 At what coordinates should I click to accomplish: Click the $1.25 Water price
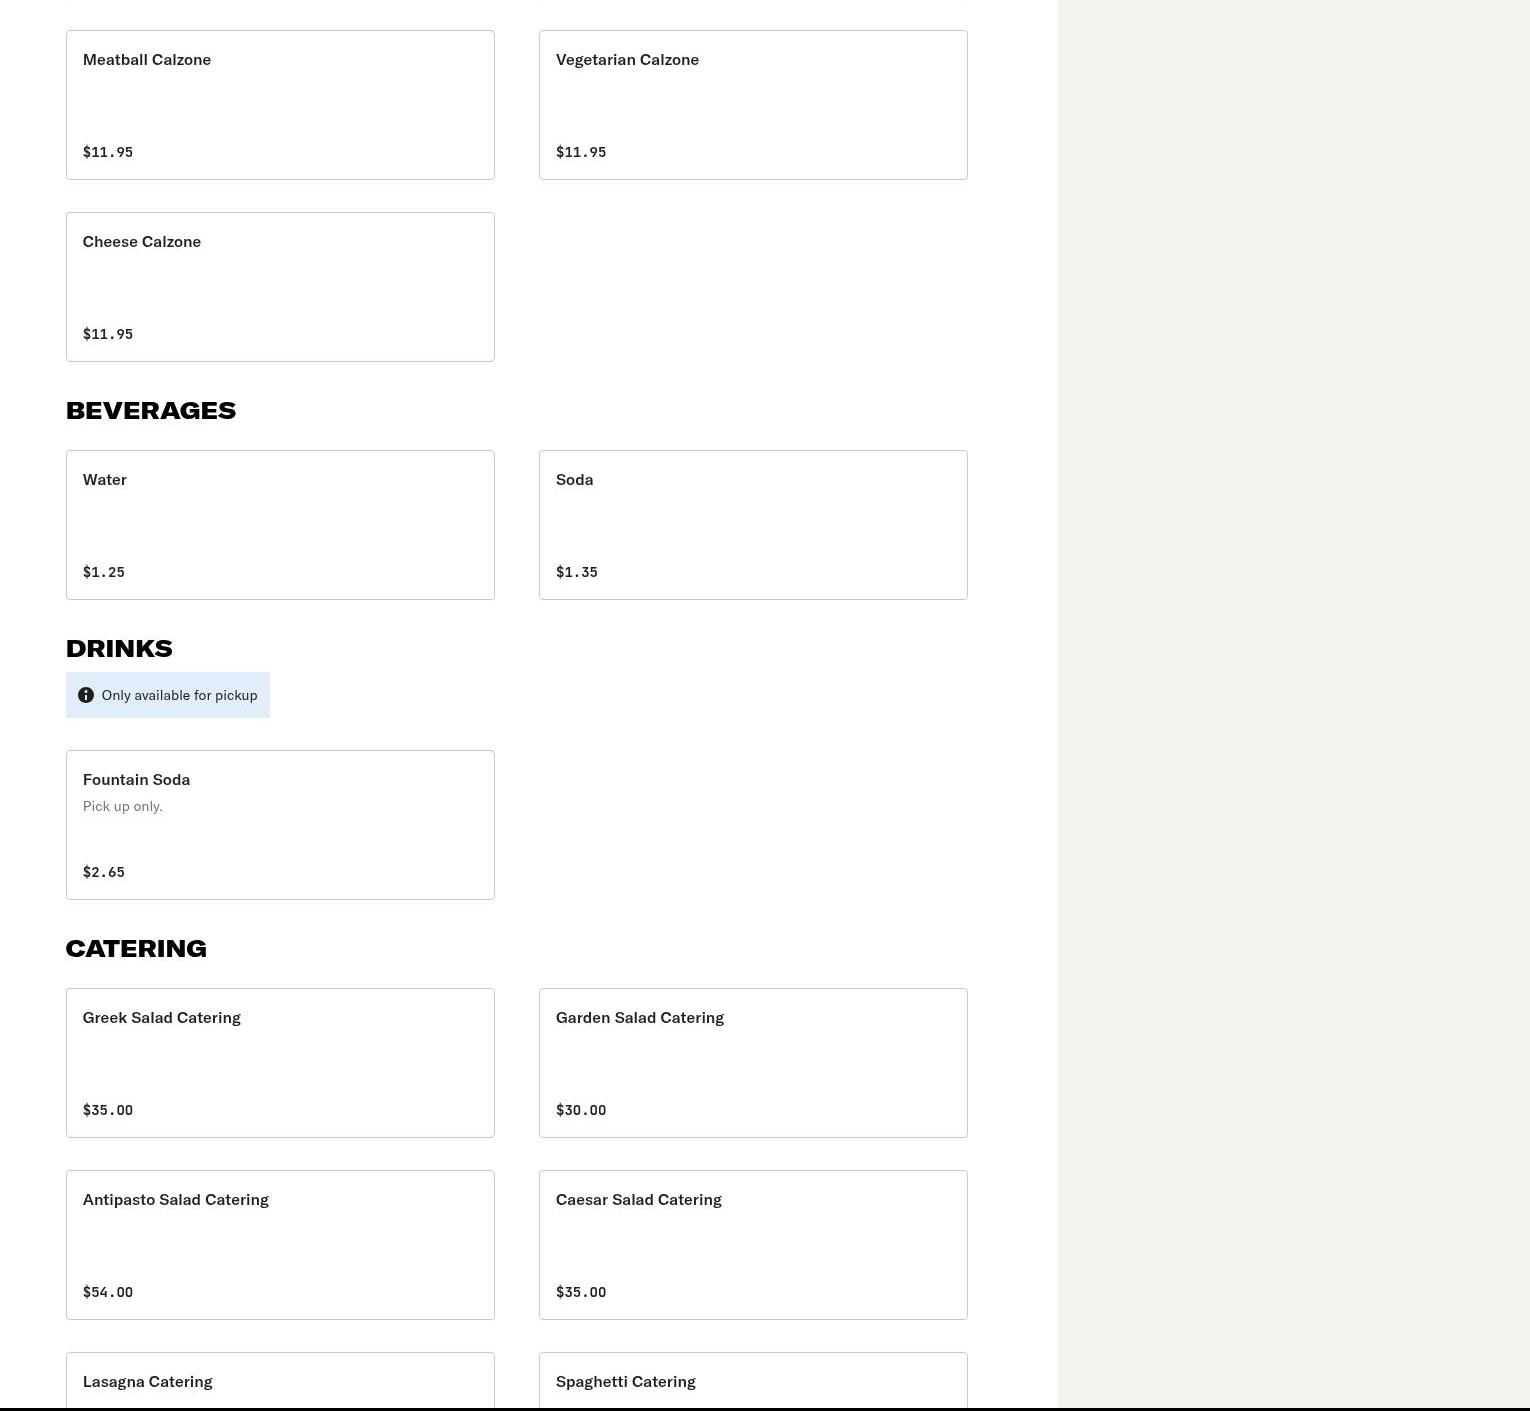[104, 572]
